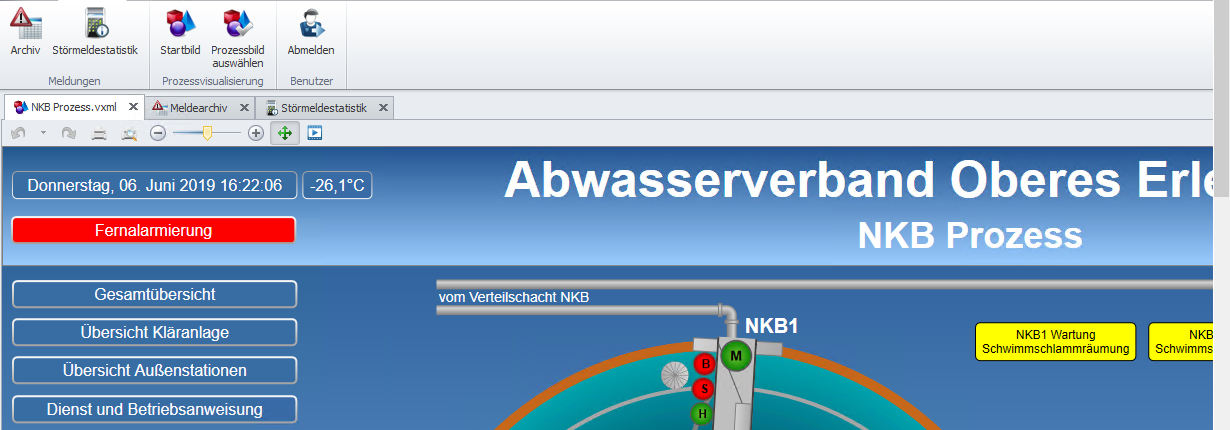Click the red S status indicator
Image resolution: width=1230 pixels, height=430 pixels.
click(x=704, y=388)
